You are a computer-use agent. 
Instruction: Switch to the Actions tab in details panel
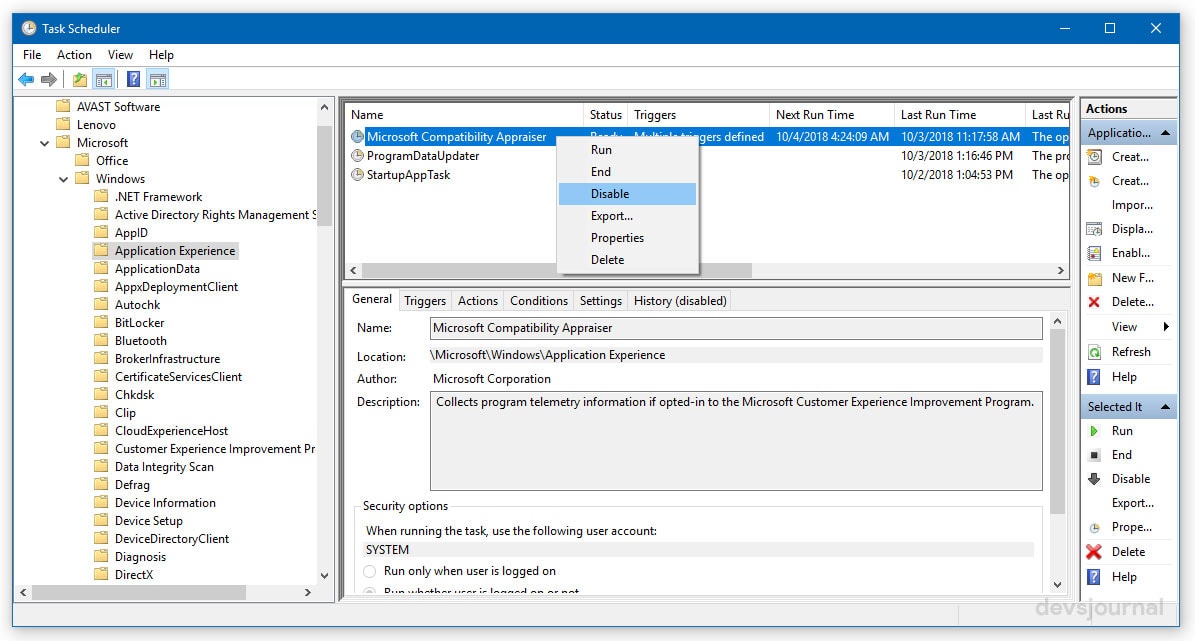(478, 301)
